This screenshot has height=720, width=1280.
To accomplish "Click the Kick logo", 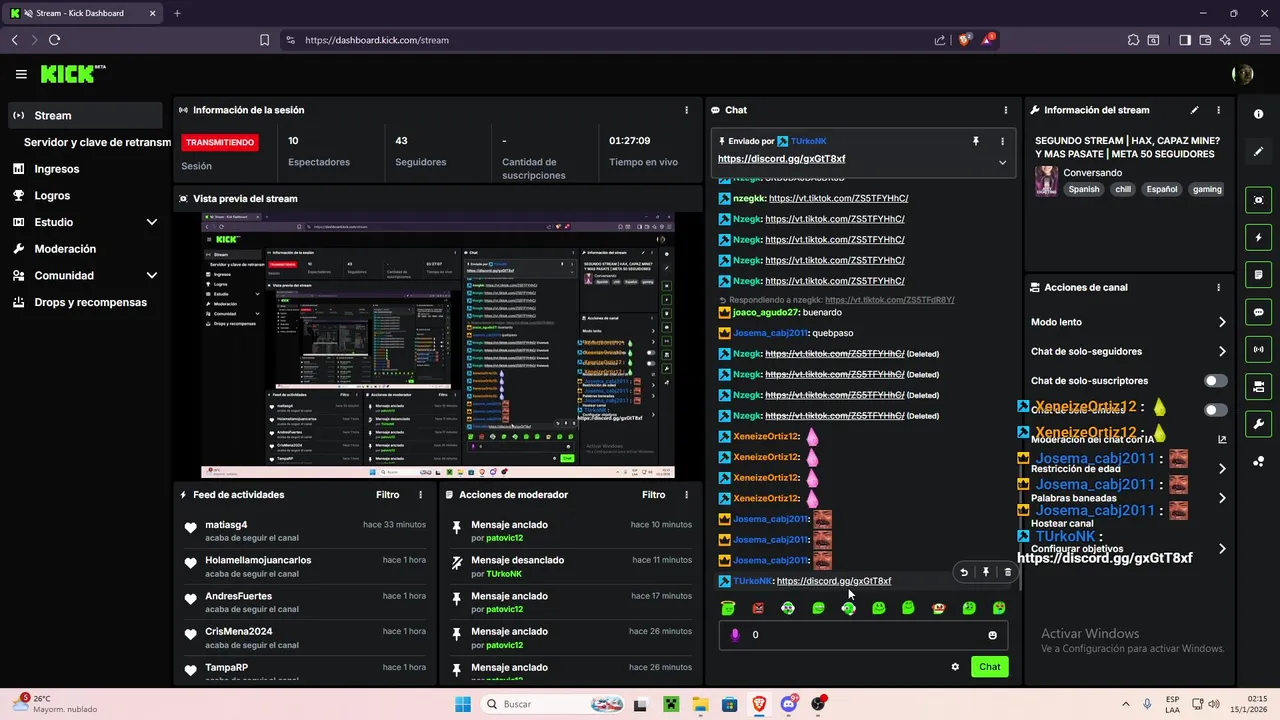I will pyautogui.click(x=72, y=74).
